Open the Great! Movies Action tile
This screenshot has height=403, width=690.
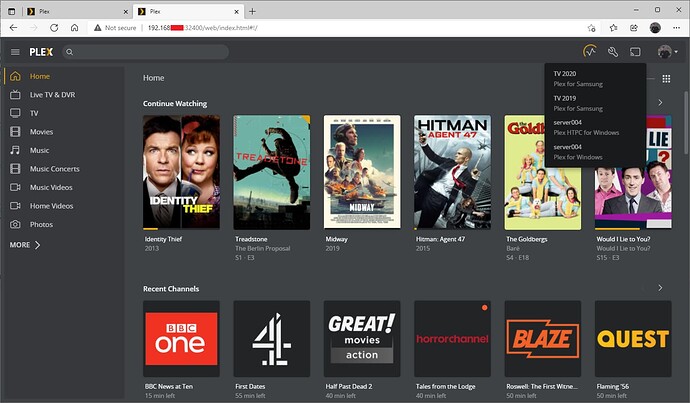point(362,339)
